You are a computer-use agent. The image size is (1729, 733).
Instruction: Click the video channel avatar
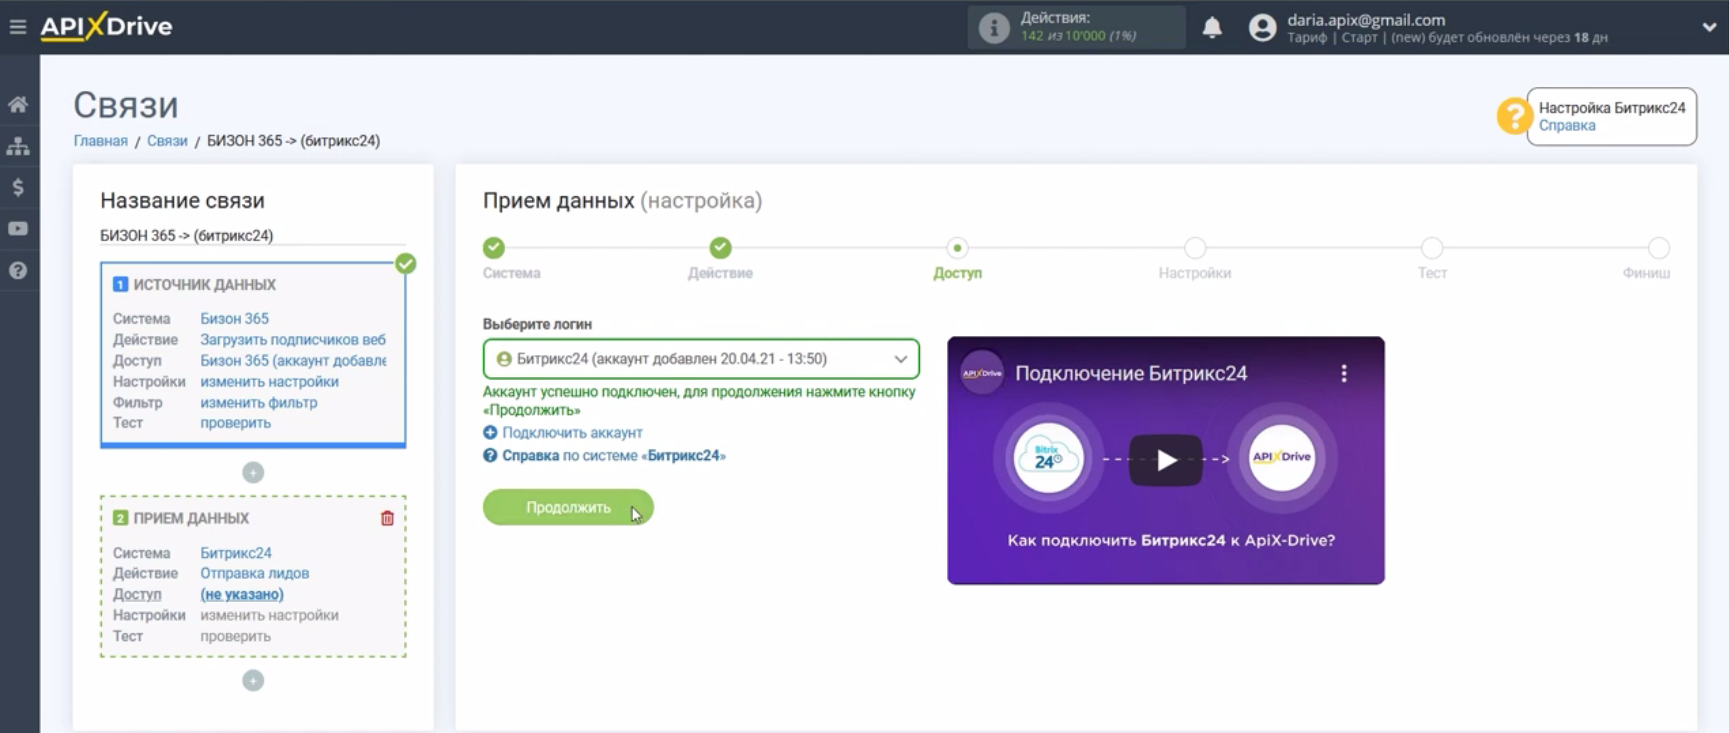tap(982, 373)
